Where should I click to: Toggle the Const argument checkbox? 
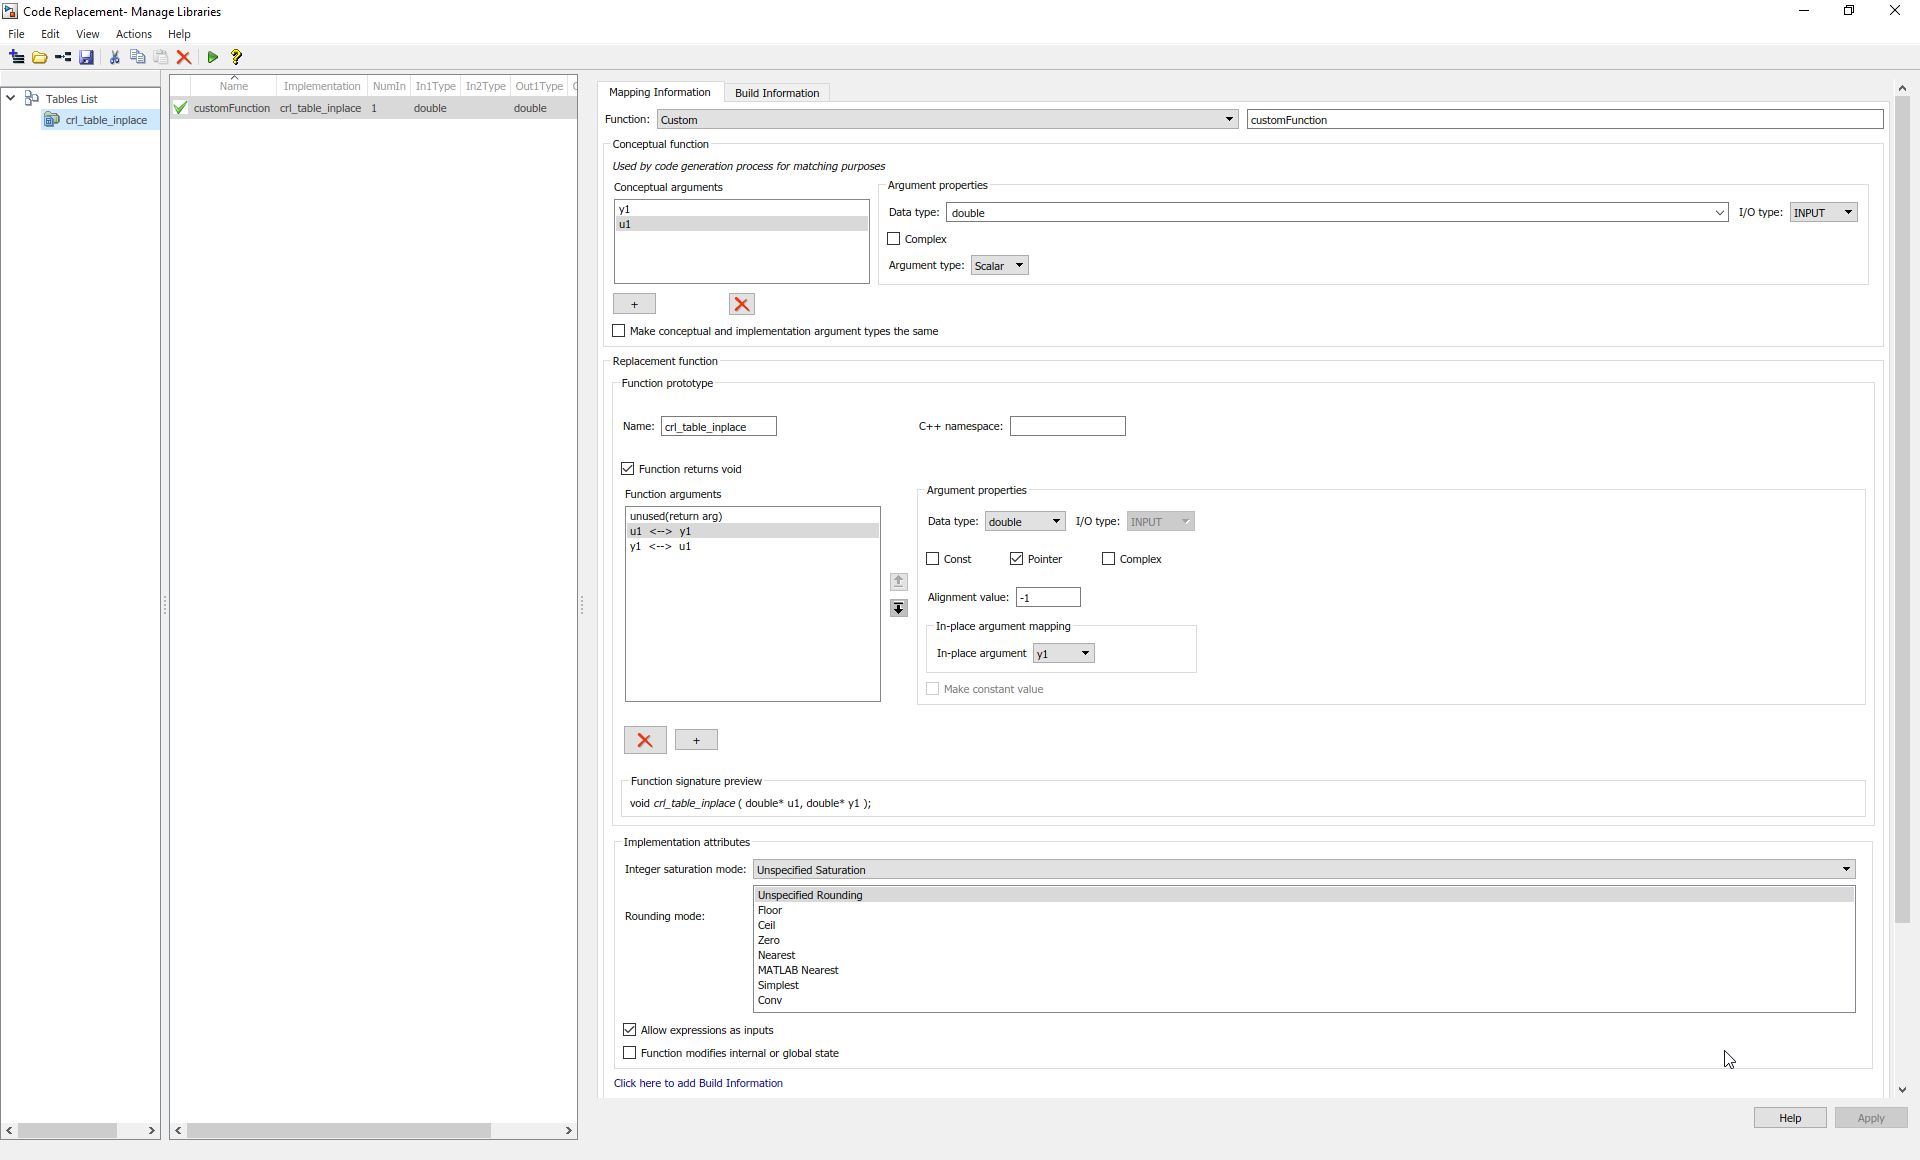[933, 559]
